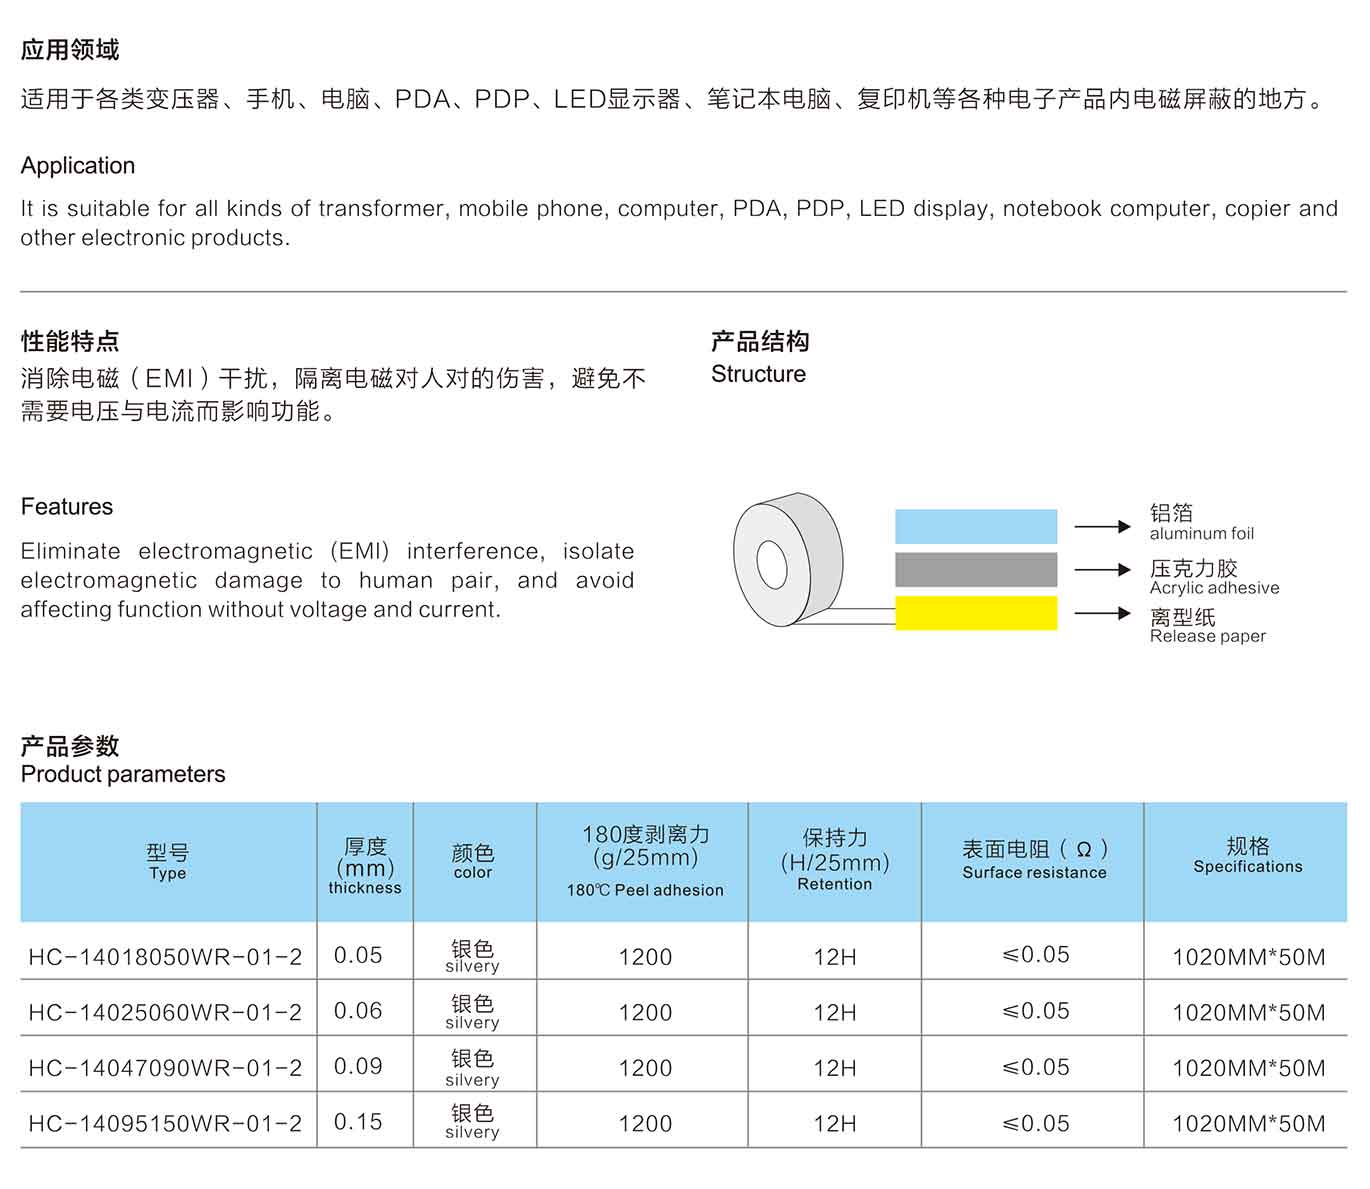Click the '型号 Type' column header
The height and width of the screenshot is (1189, 1370).
point(168,862)
